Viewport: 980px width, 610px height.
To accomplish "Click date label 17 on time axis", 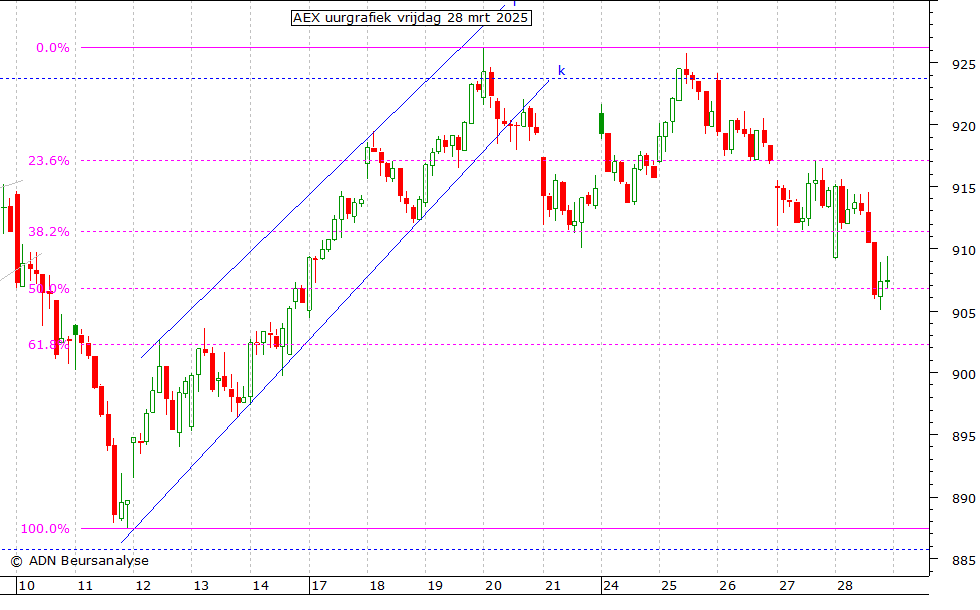I will tap(319, 586).
